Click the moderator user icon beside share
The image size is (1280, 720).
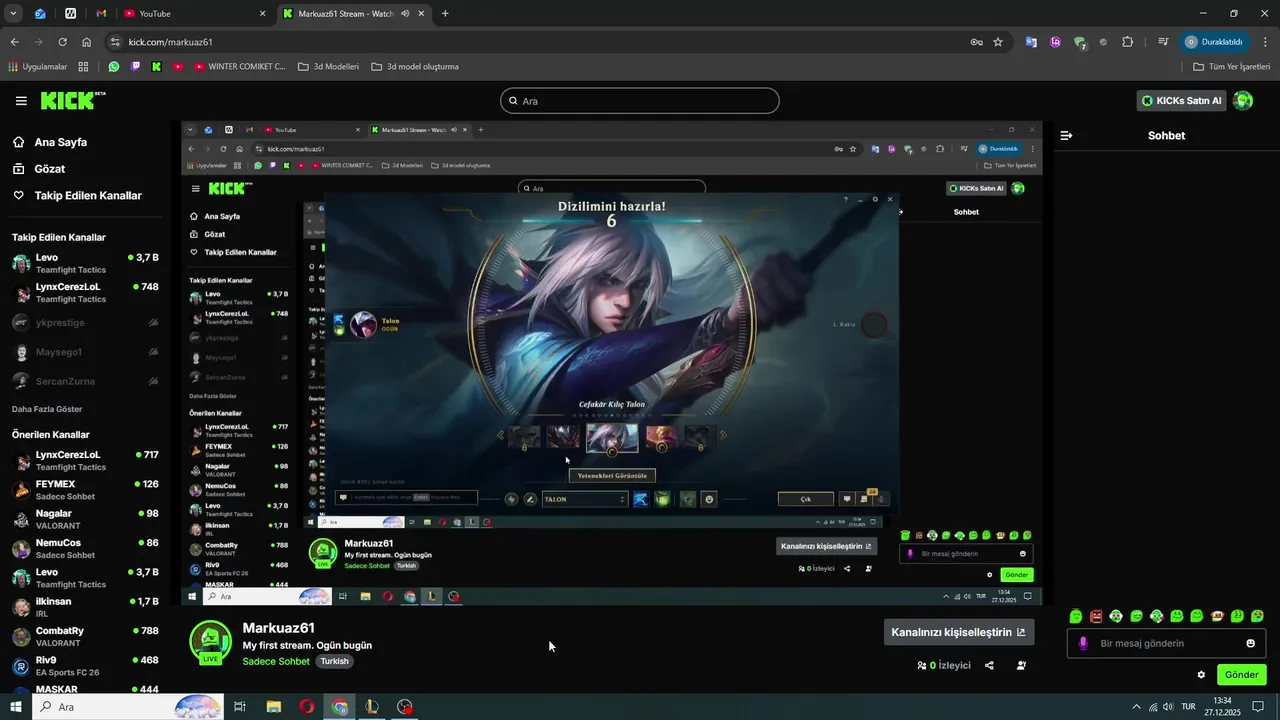pos(1021,665)
